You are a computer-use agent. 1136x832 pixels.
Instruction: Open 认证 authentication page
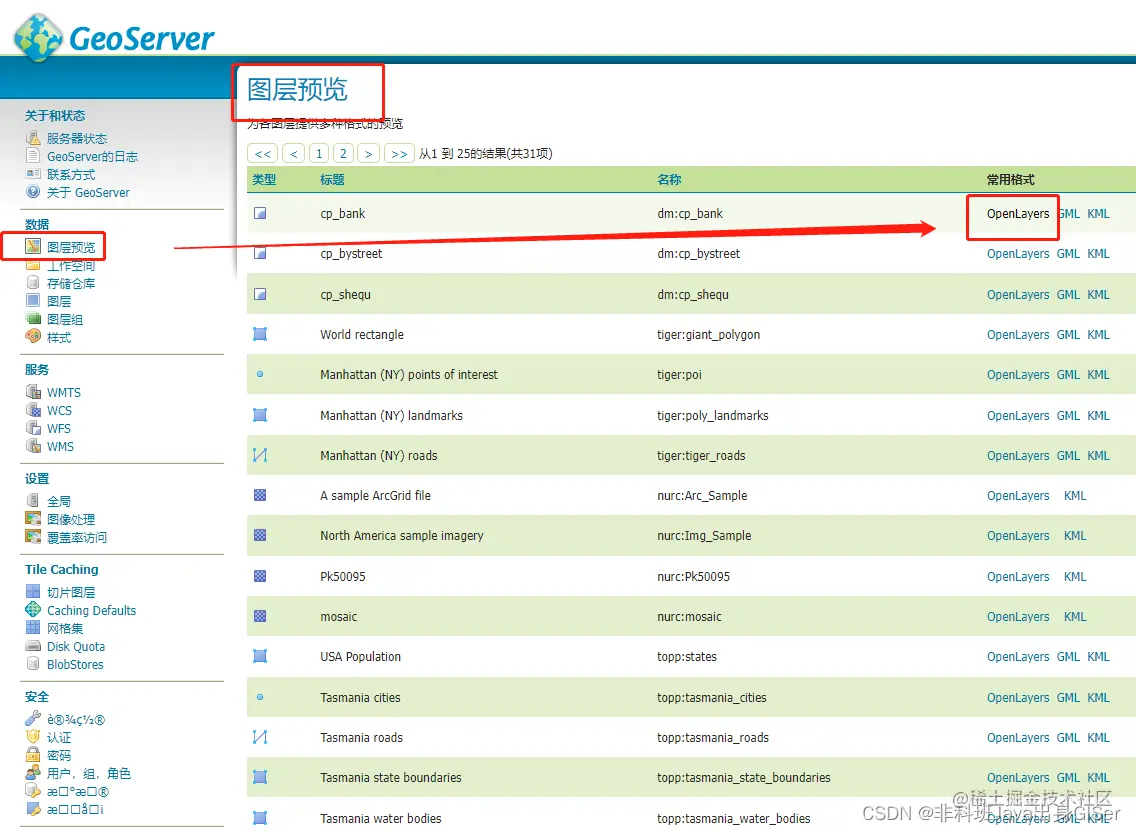(x=59, y=738)
